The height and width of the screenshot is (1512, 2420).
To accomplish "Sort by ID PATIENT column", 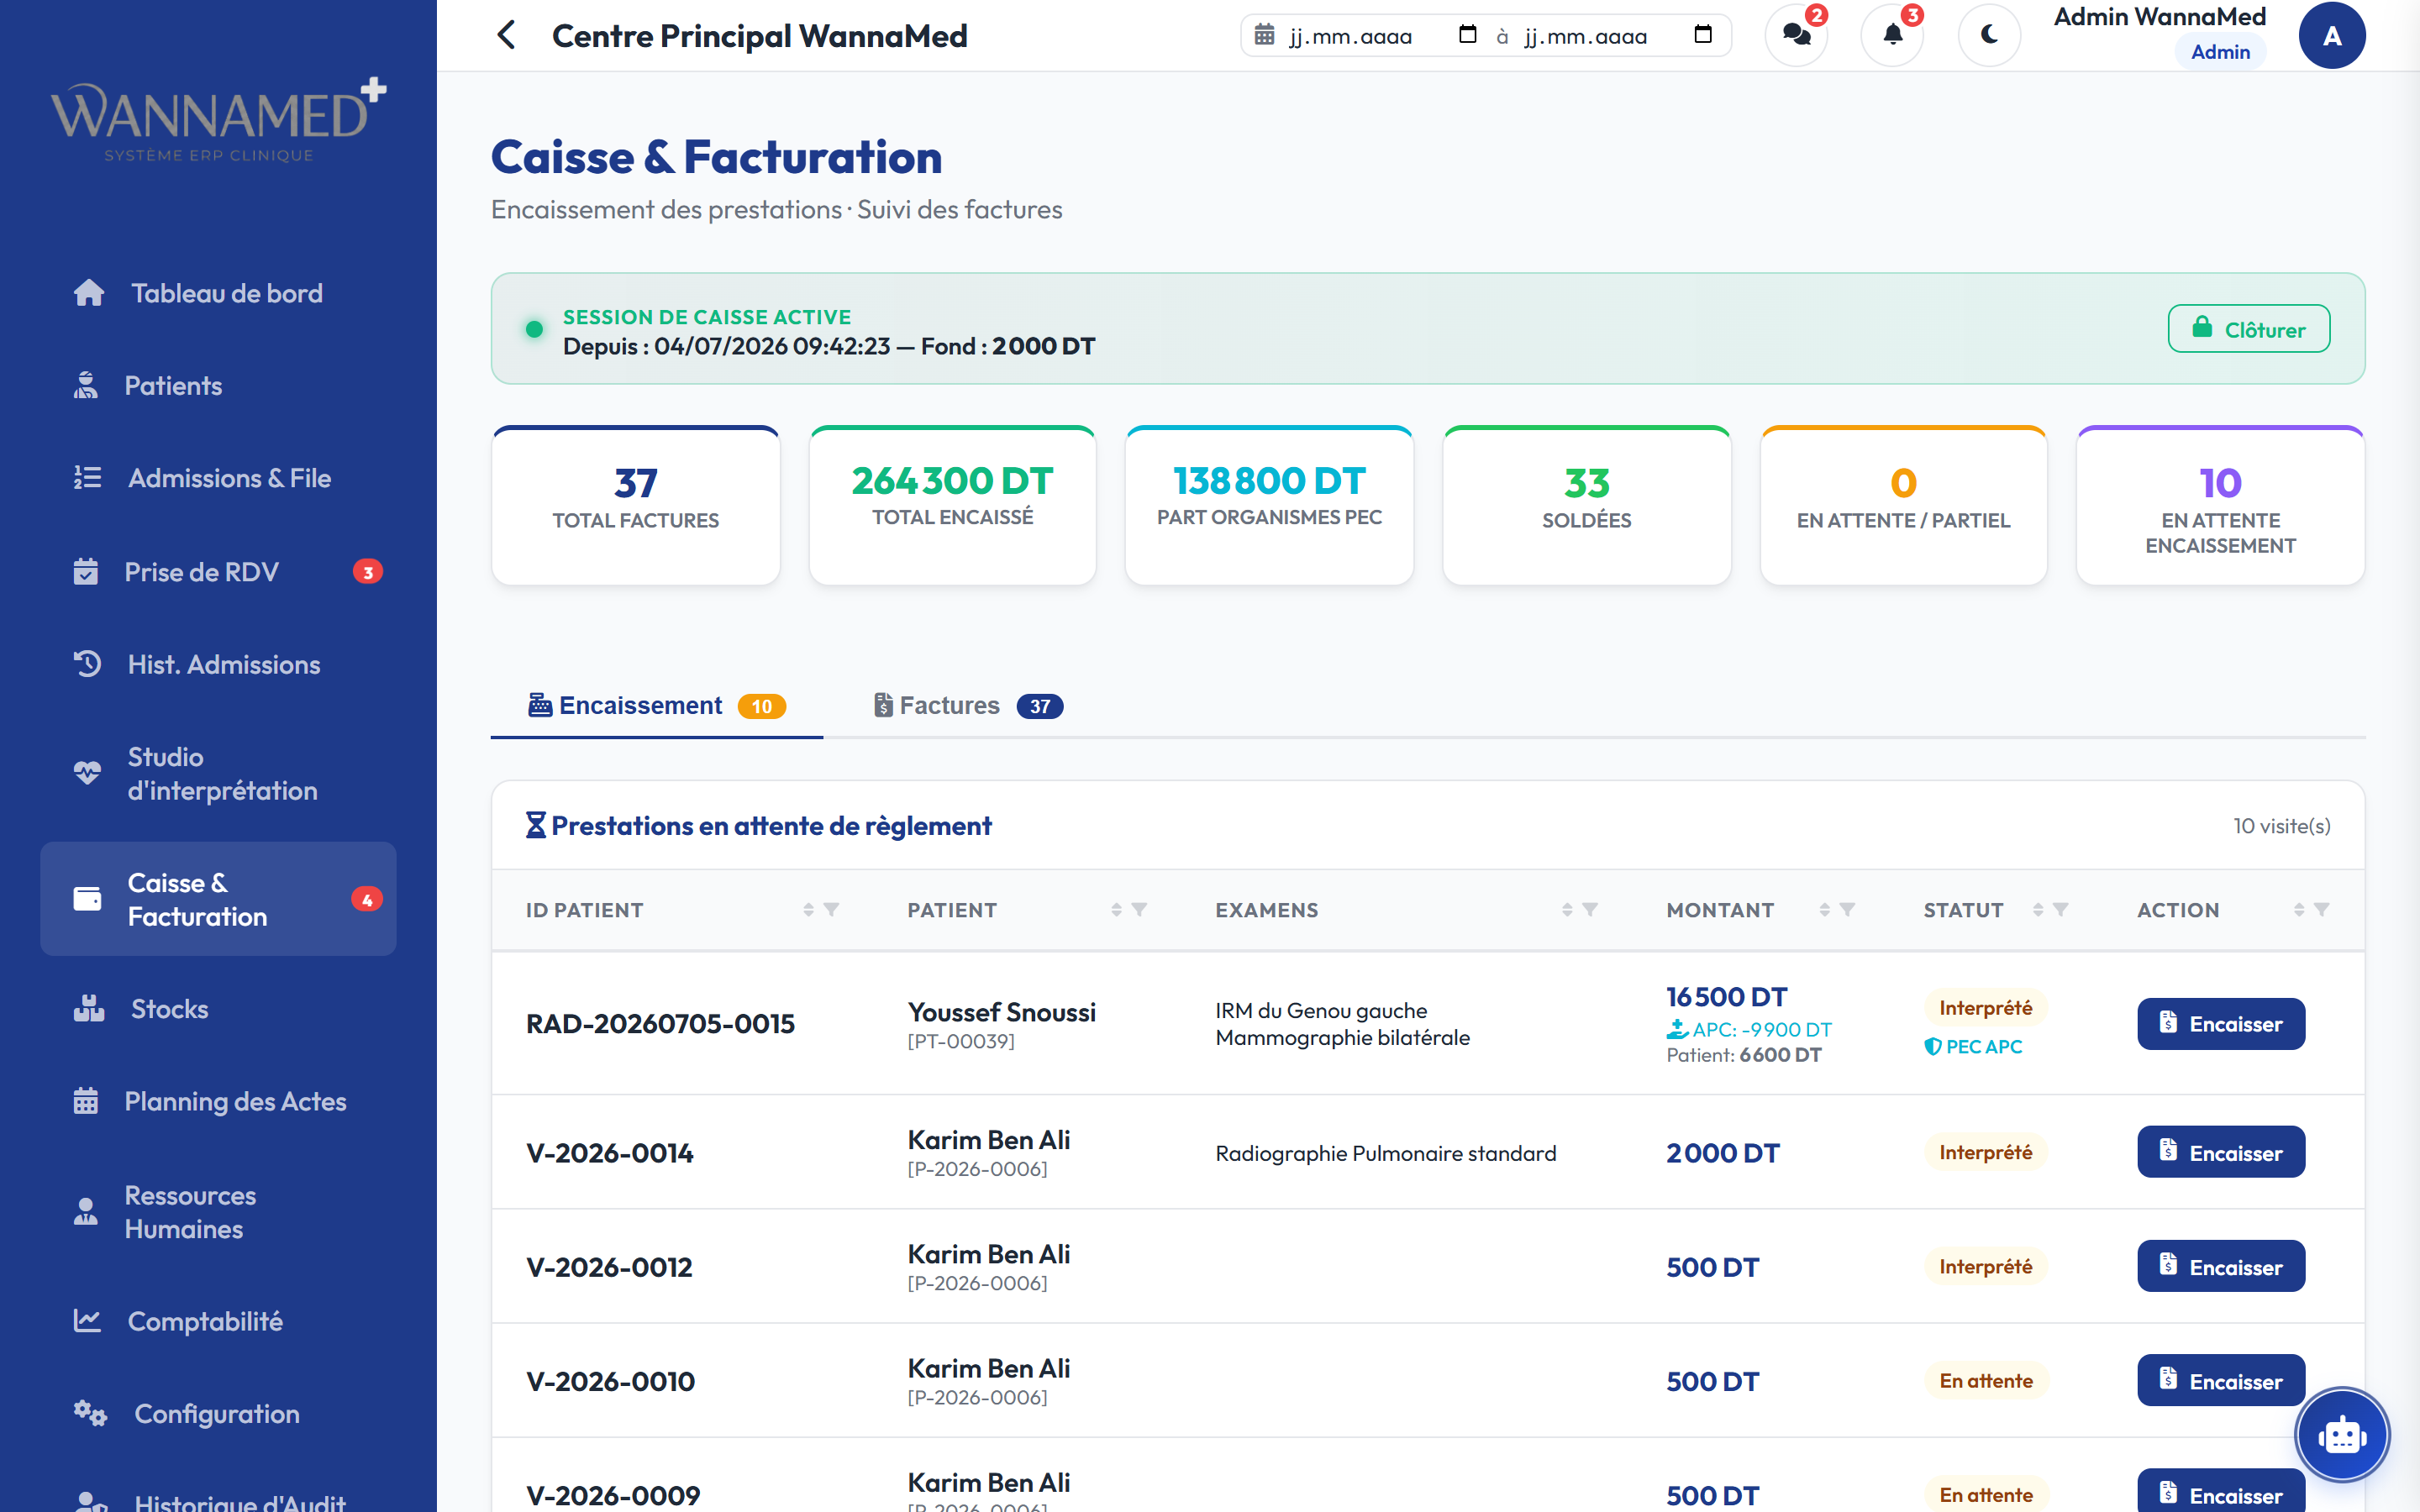I will (x=808, y=910).
